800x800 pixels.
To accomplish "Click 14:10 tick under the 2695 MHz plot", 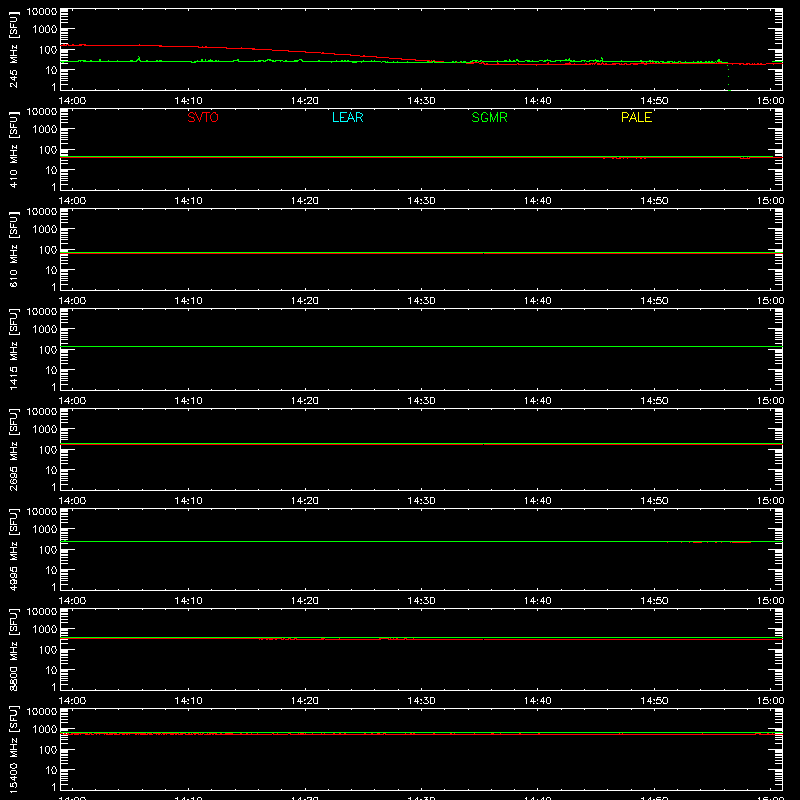I will pyautogui.click(x=188, y=501).
